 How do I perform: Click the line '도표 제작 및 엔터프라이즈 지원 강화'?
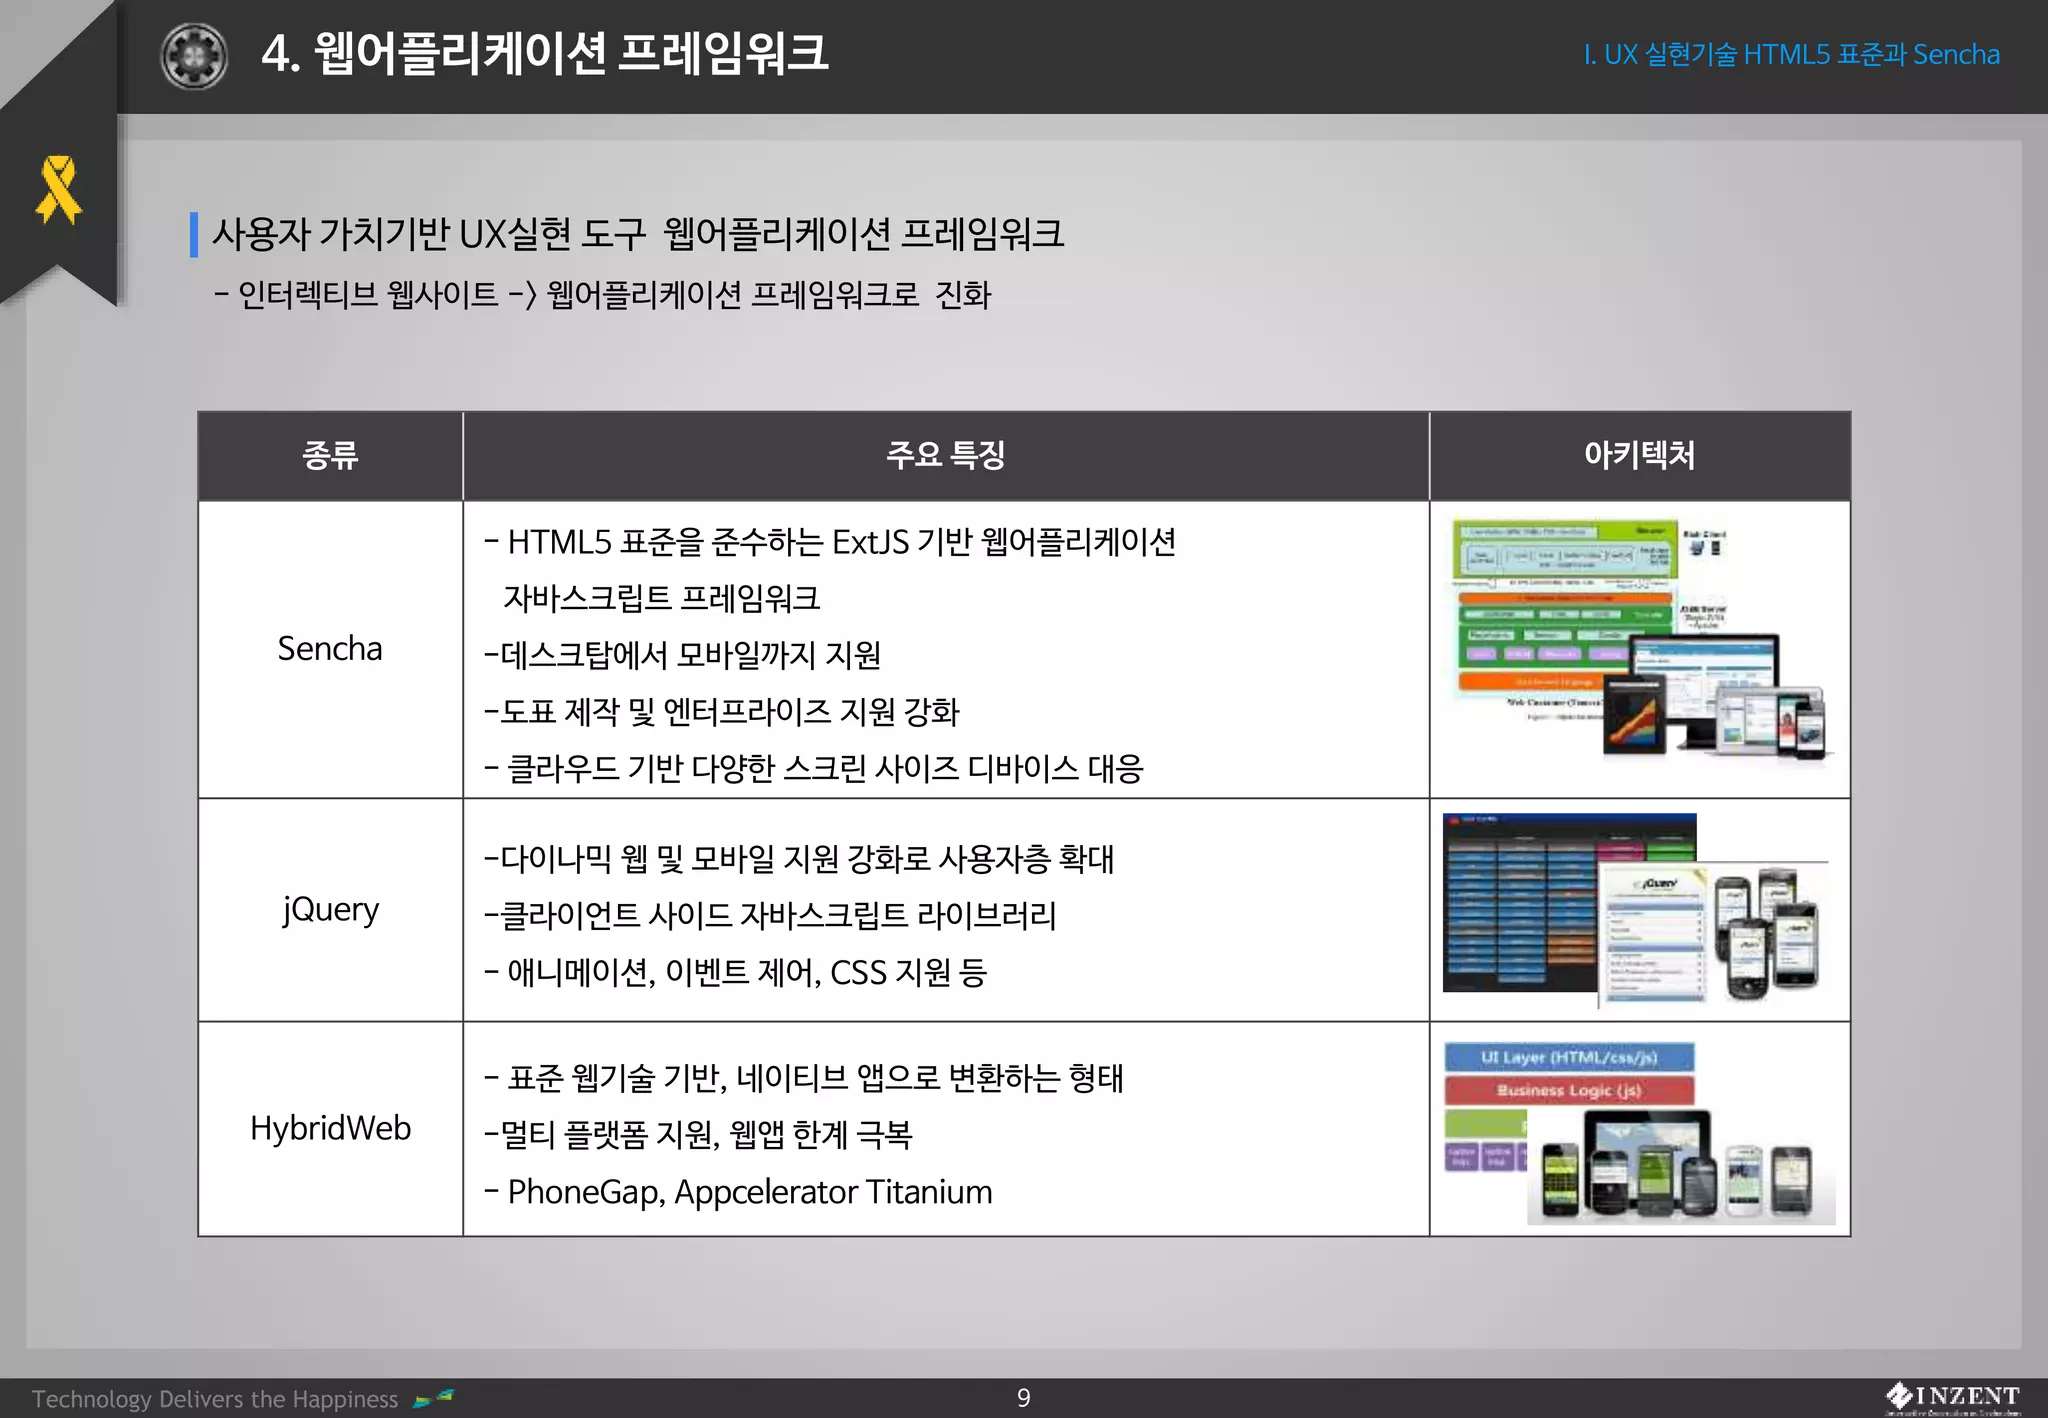click(x=721, y=712)
